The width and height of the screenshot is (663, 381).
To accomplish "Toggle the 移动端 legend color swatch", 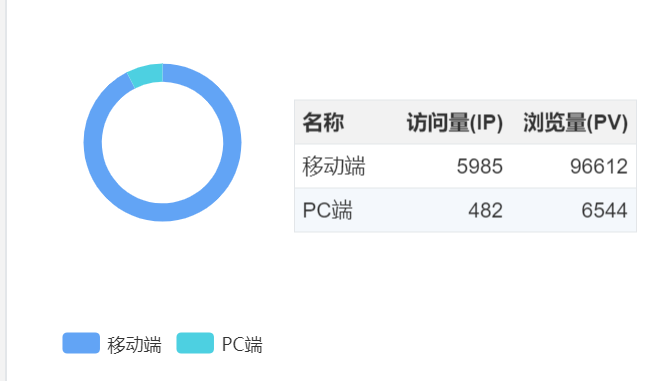I will click(x=81, y=343).
